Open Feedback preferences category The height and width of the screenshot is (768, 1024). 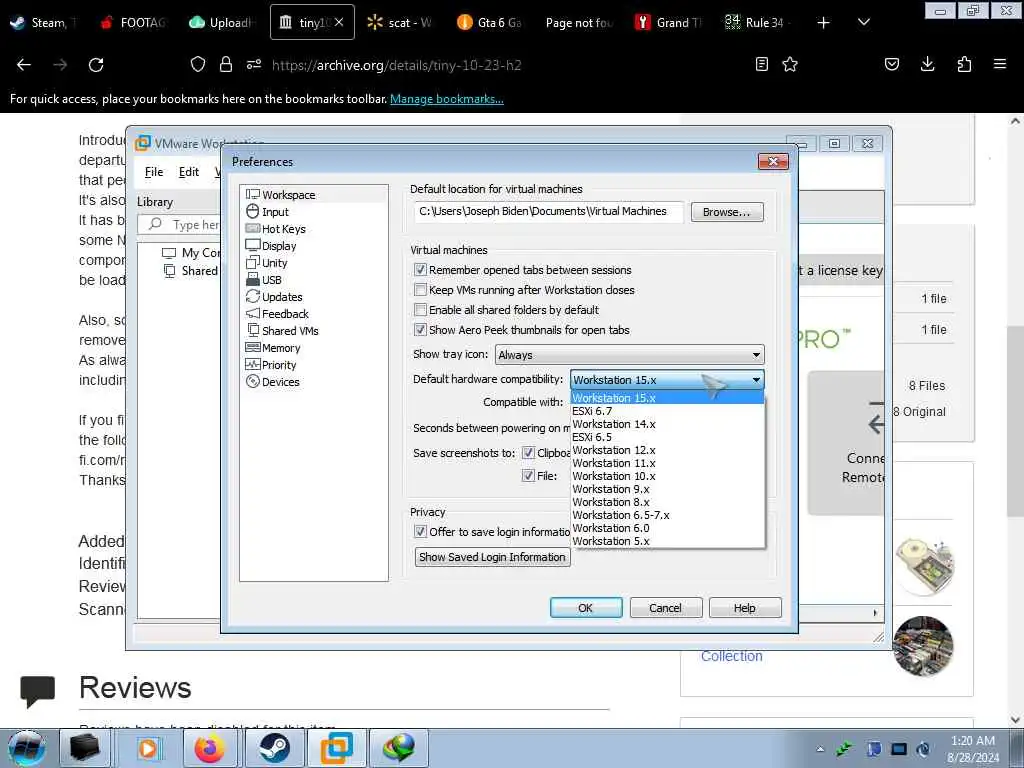click(x=277, y=313)
